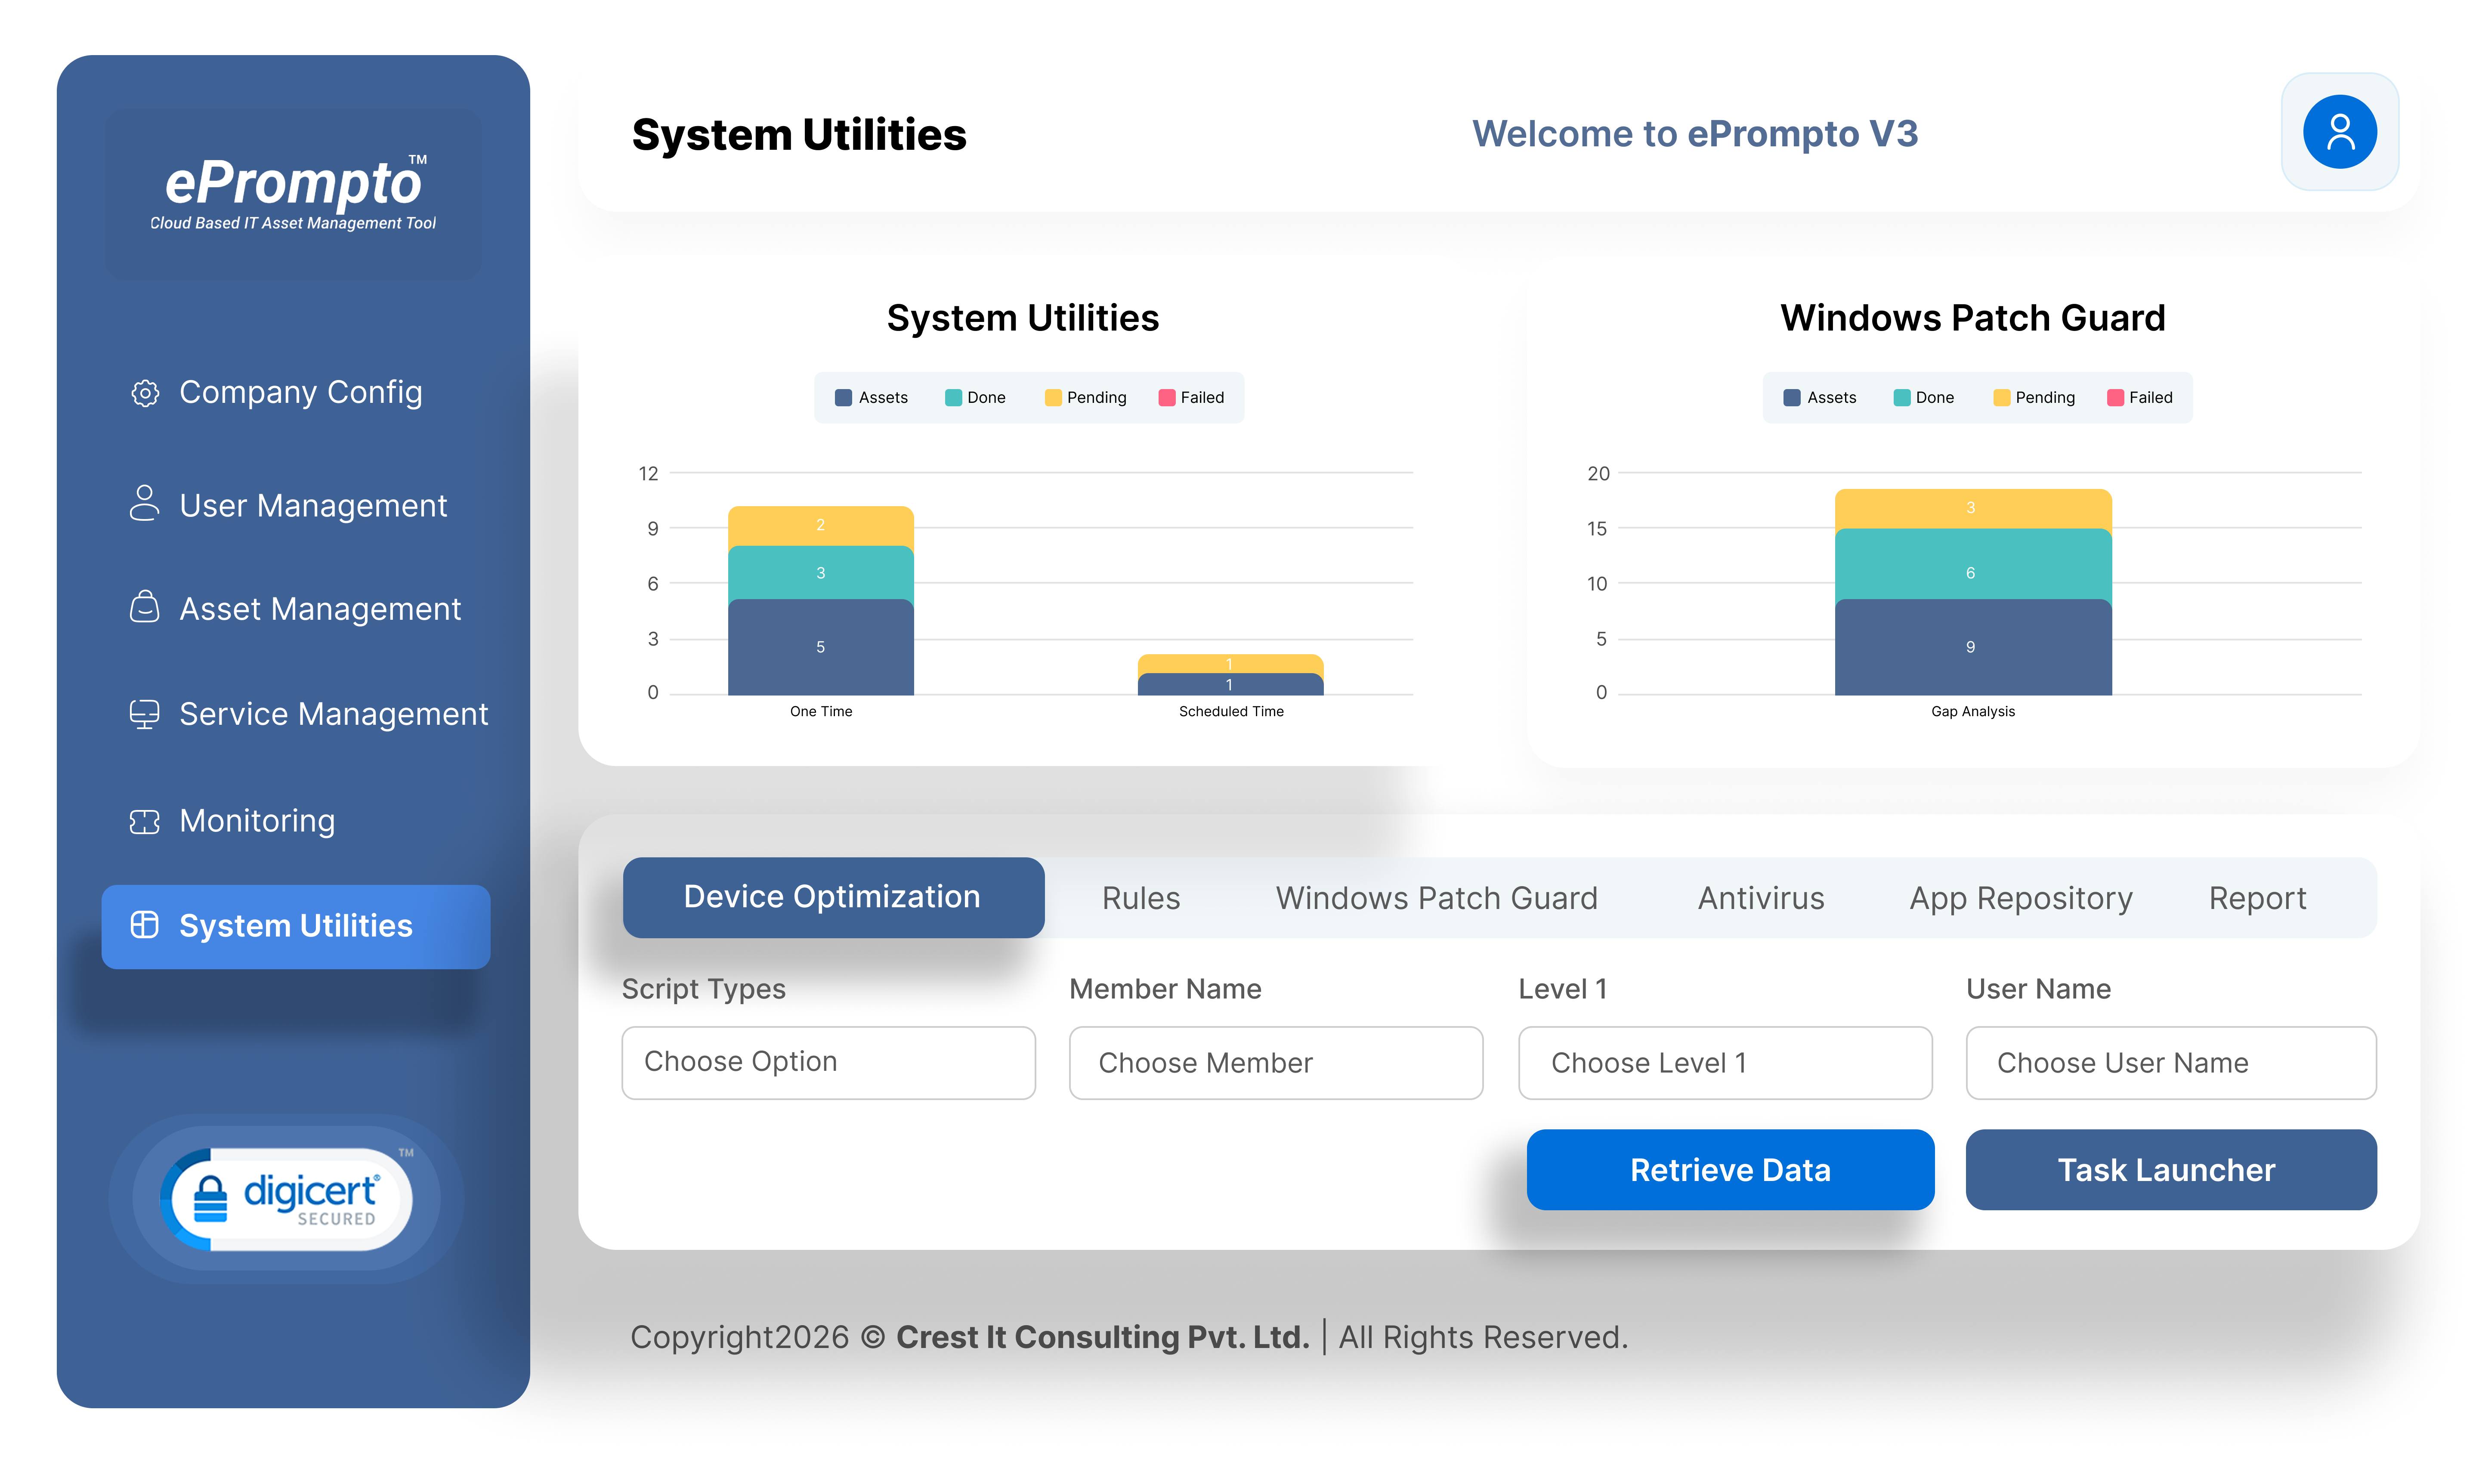Click the User Management person icon
2479x1484 pixels.
(145, 504)
